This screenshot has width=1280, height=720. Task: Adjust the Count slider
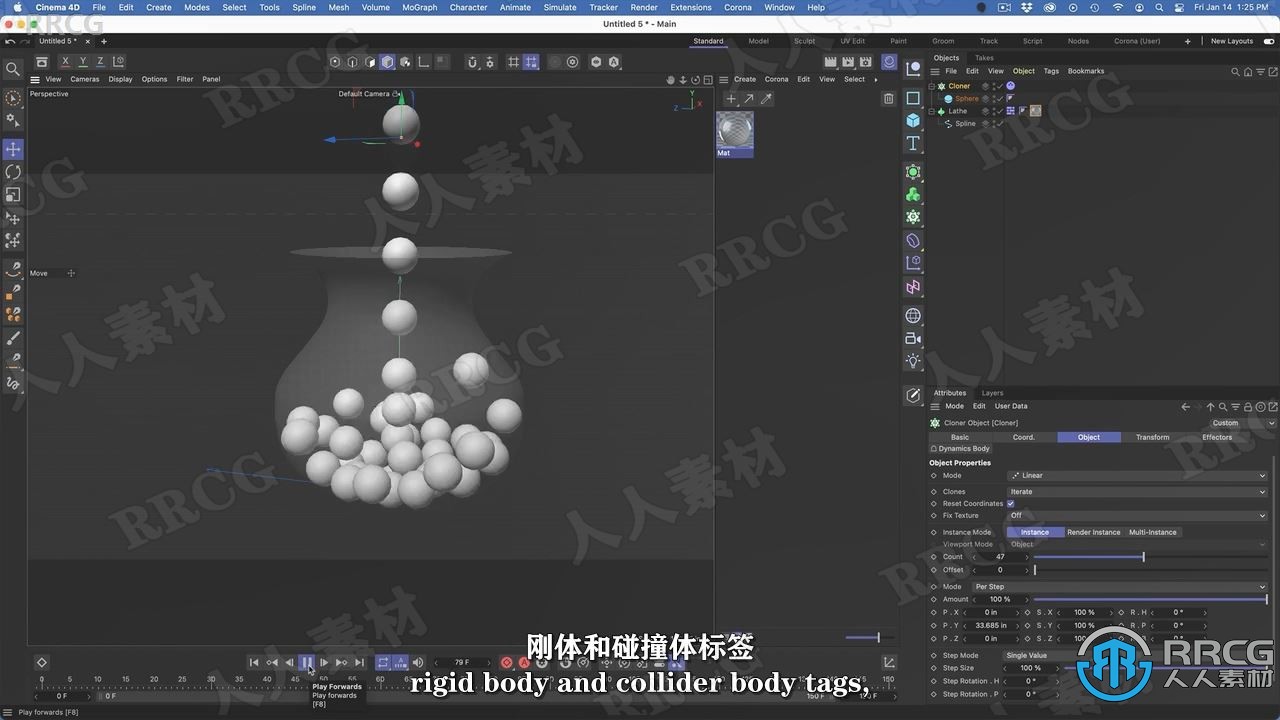tap(1150, 557)
